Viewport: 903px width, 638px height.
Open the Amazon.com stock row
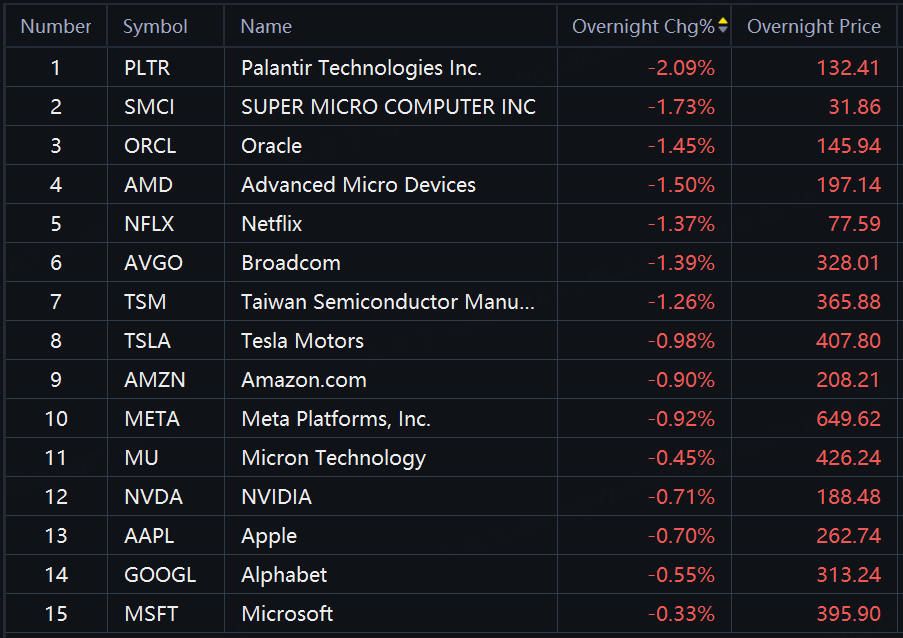coord(304,380)
